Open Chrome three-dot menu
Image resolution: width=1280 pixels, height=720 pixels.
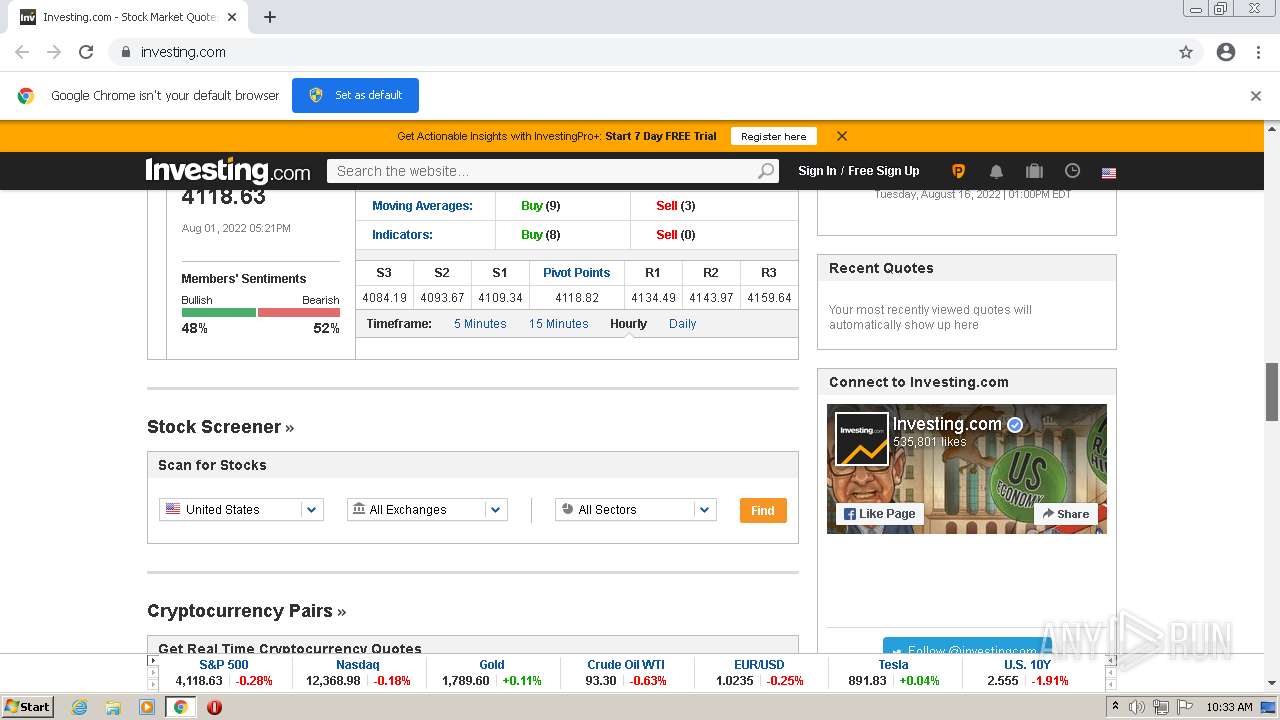coord(1258,52)
